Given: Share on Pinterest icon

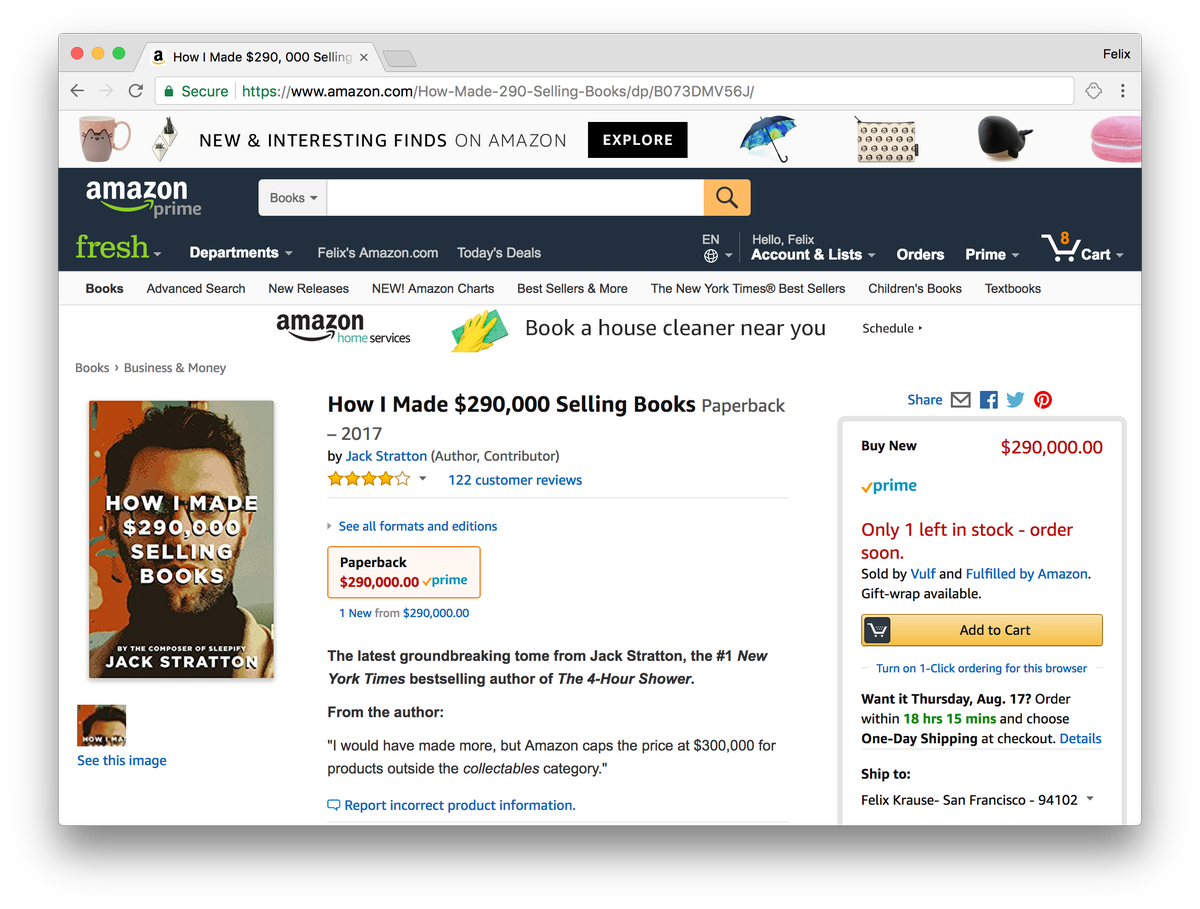Looking at the screenshot, I should [x=1043, y=400].
